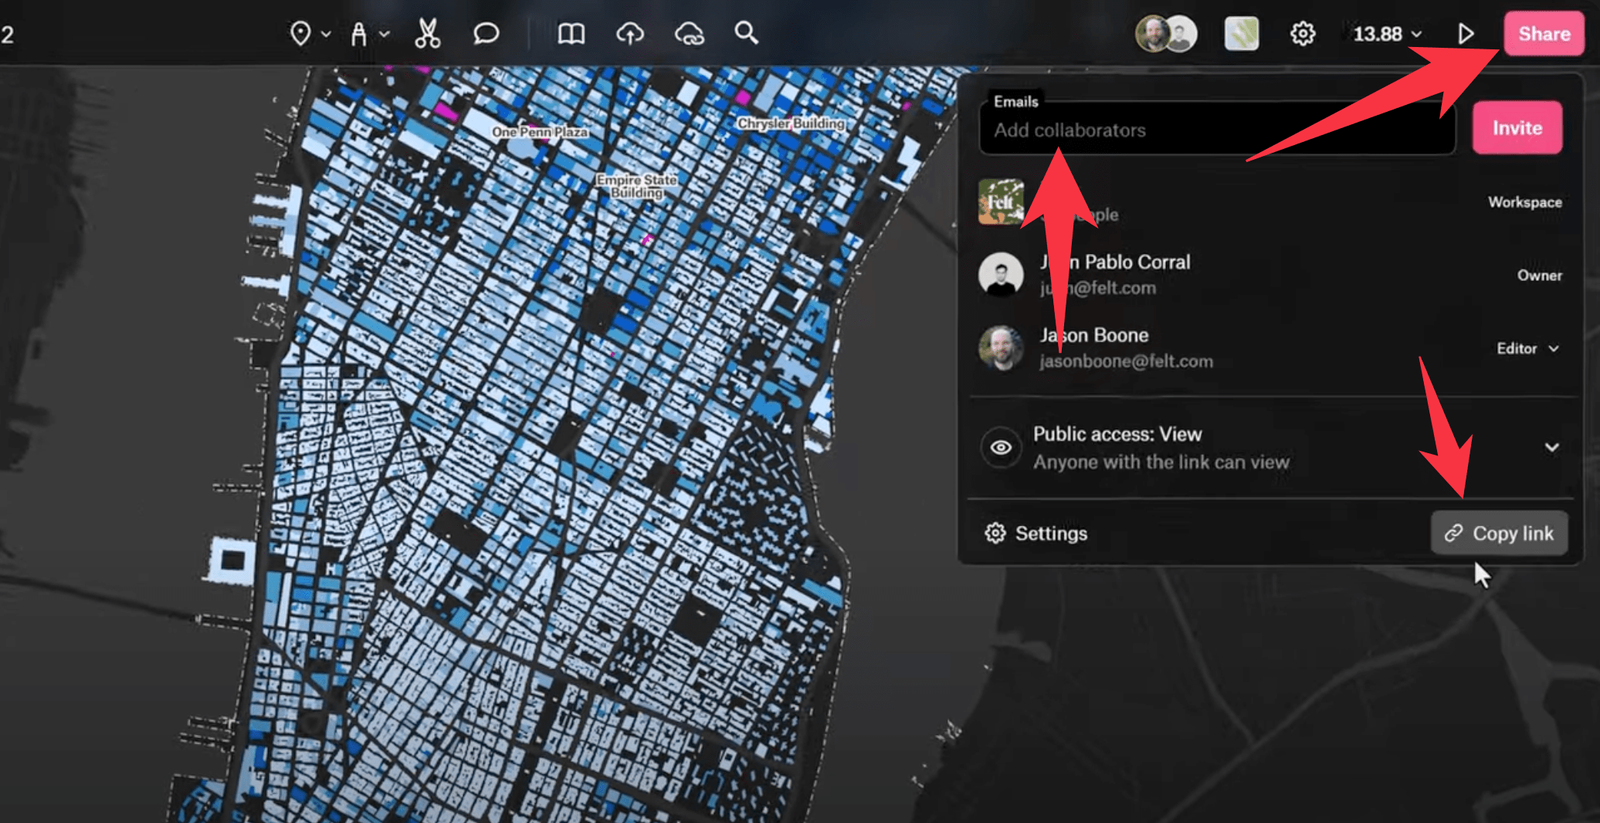Open pin tool options chevron
The image size is (1600, 823).
(326, 35)
